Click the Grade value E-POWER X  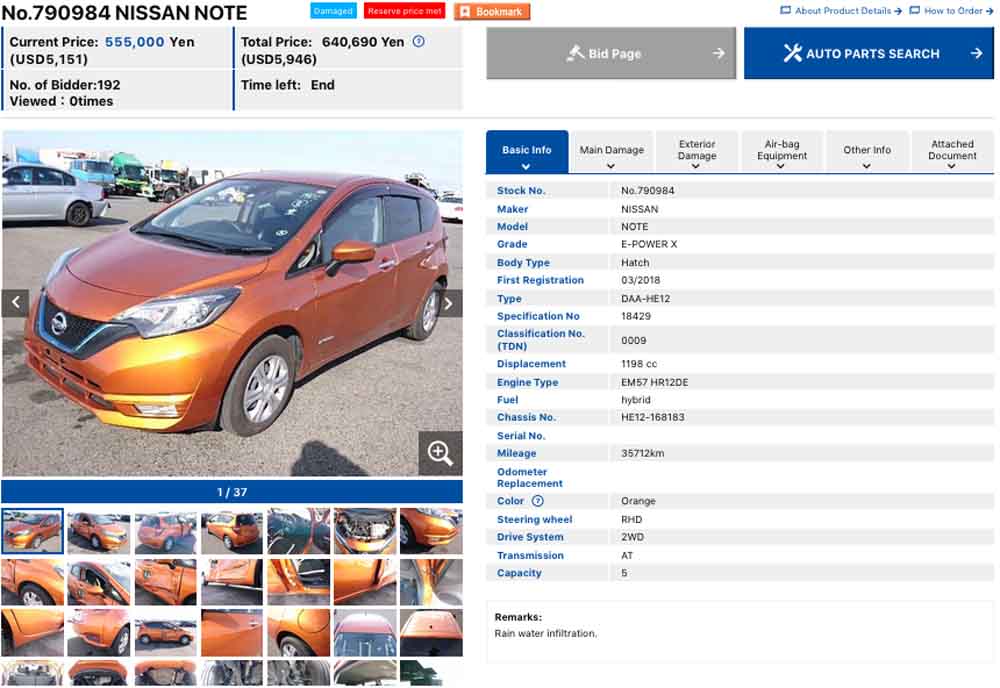649,244
